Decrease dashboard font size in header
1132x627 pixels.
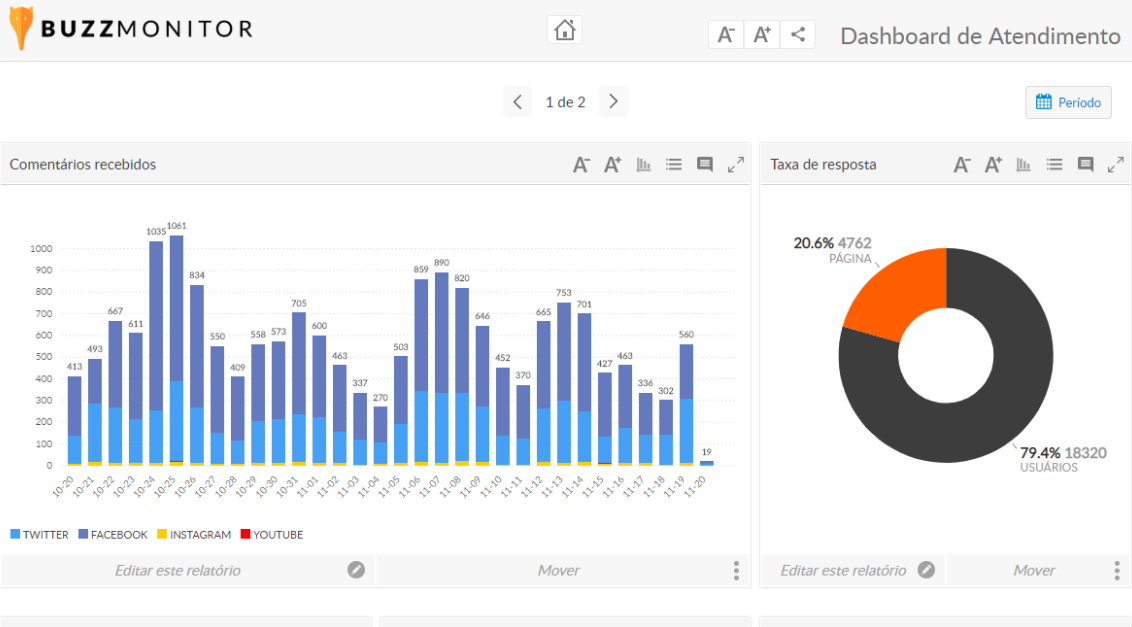[726, 35]
